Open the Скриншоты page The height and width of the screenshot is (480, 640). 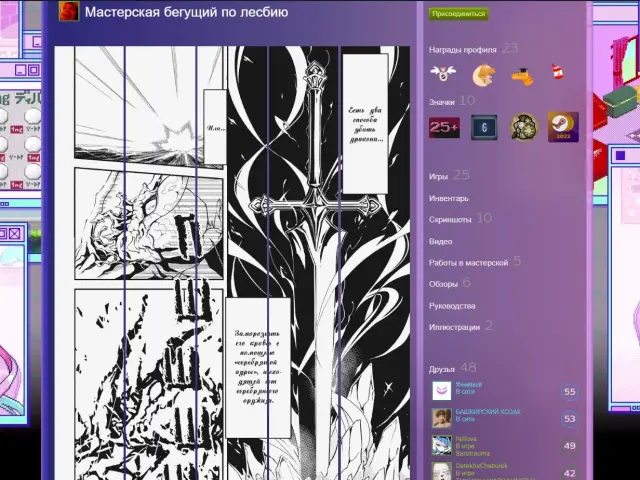tap(450, 219)
